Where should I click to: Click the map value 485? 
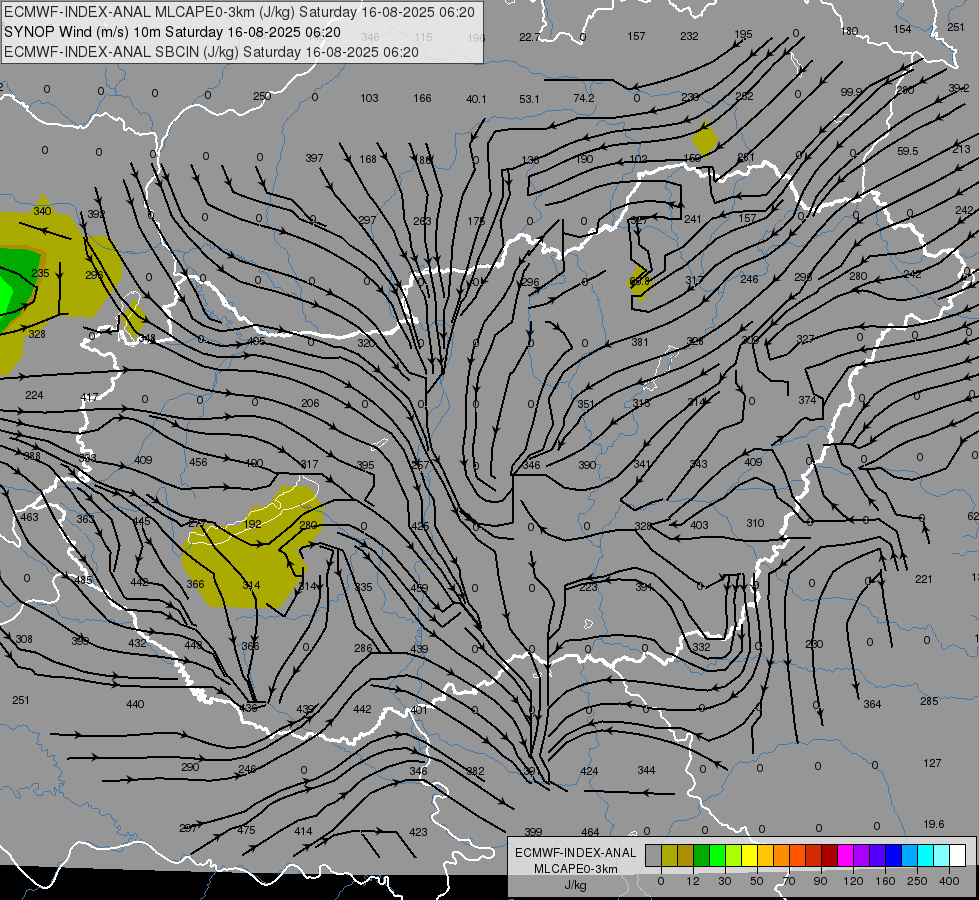tap(83, 580)
